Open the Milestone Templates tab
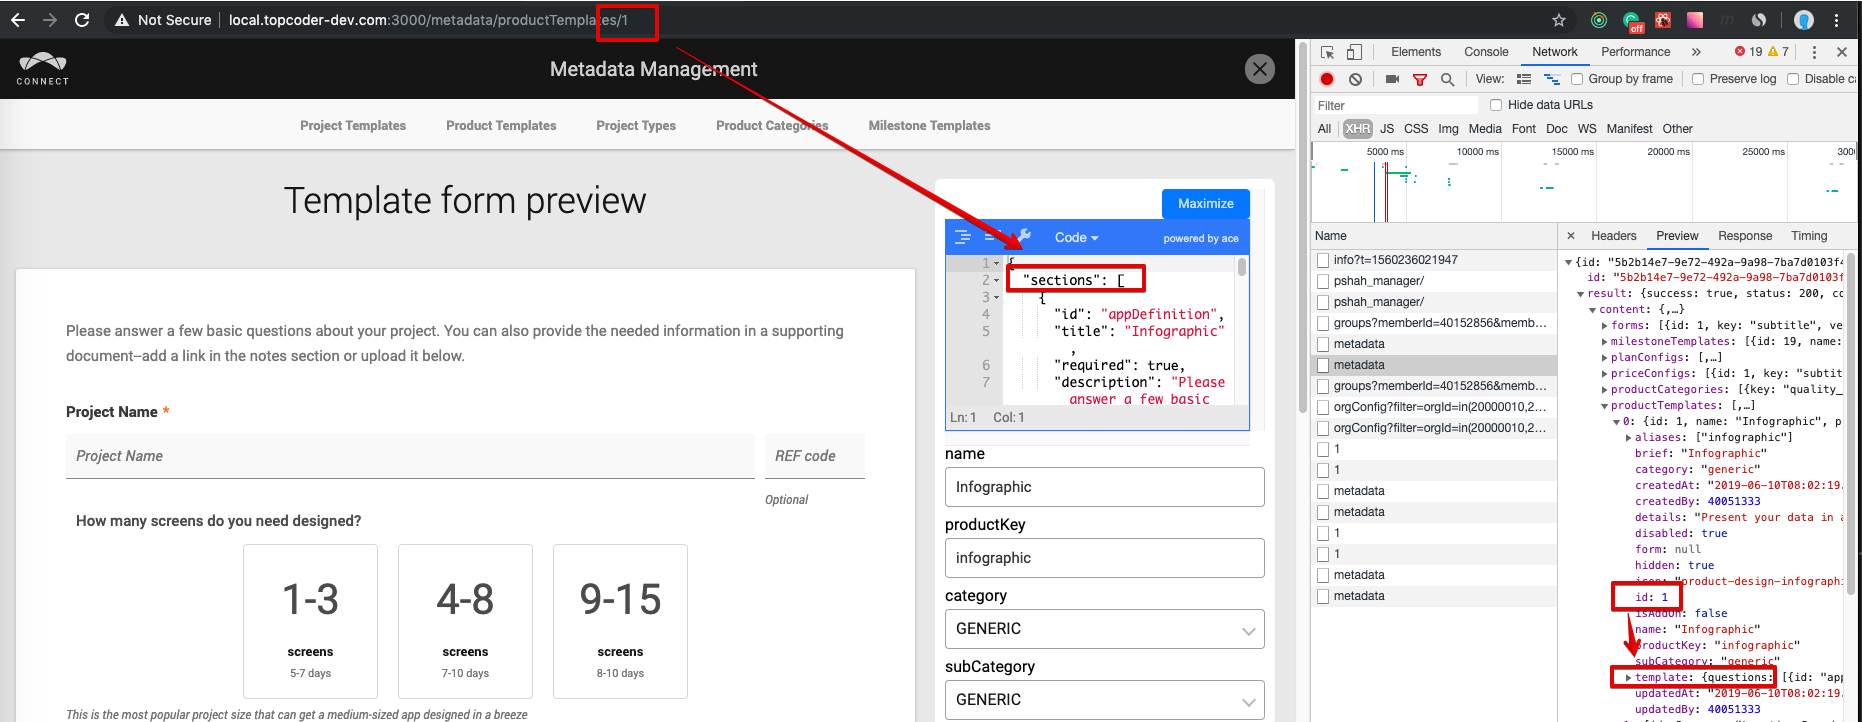This screenshot has height=722, width=1862. click(x=929, y=126)
